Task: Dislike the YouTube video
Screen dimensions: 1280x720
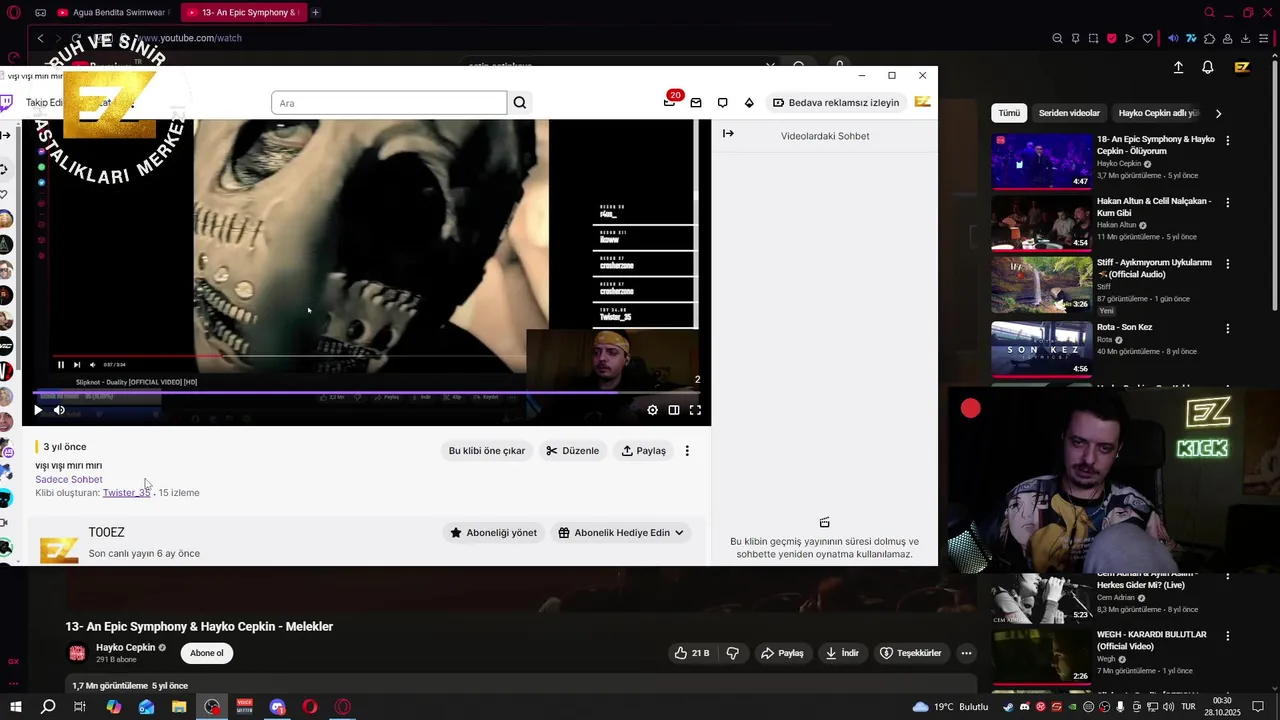Action: pyautogui.click(x=733, y=653)
